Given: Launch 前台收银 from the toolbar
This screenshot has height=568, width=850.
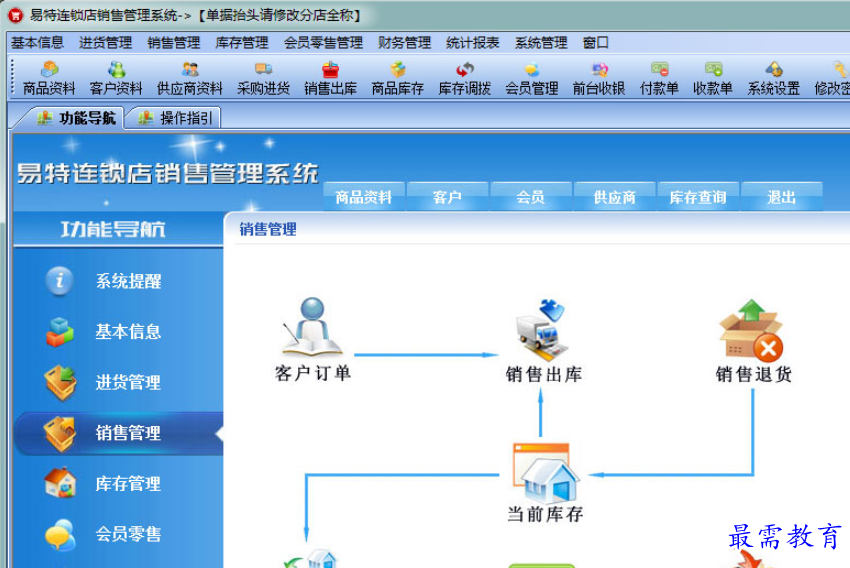Looking at the screenshot, I should click(599, 78).
